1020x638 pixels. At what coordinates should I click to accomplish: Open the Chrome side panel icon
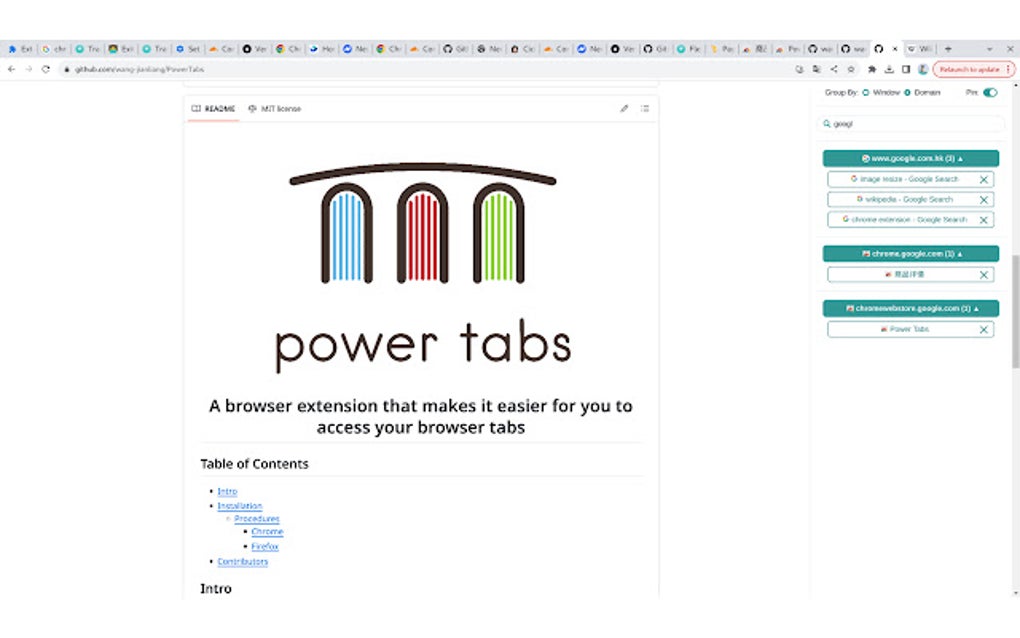tap(906, 69)
